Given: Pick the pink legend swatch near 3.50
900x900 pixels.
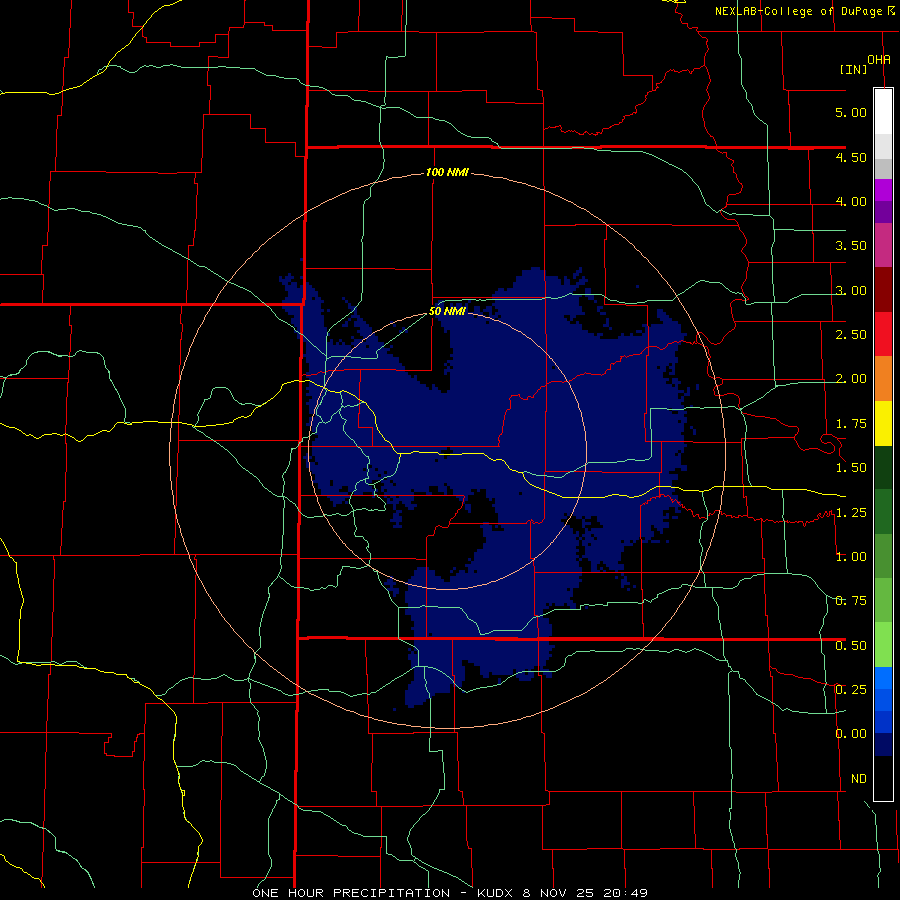Looking at the screenshot, I should click(883, 245).
